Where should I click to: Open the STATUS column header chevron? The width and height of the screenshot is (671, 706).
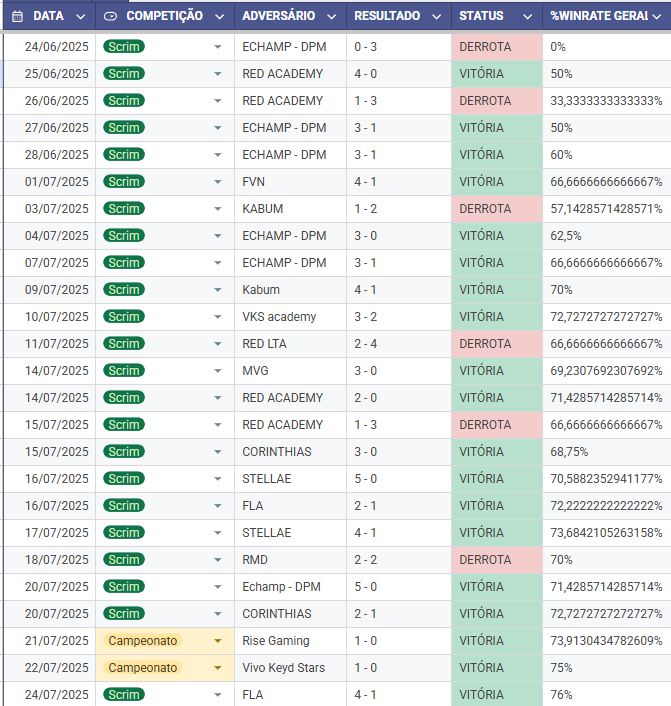tap(527, 17)
